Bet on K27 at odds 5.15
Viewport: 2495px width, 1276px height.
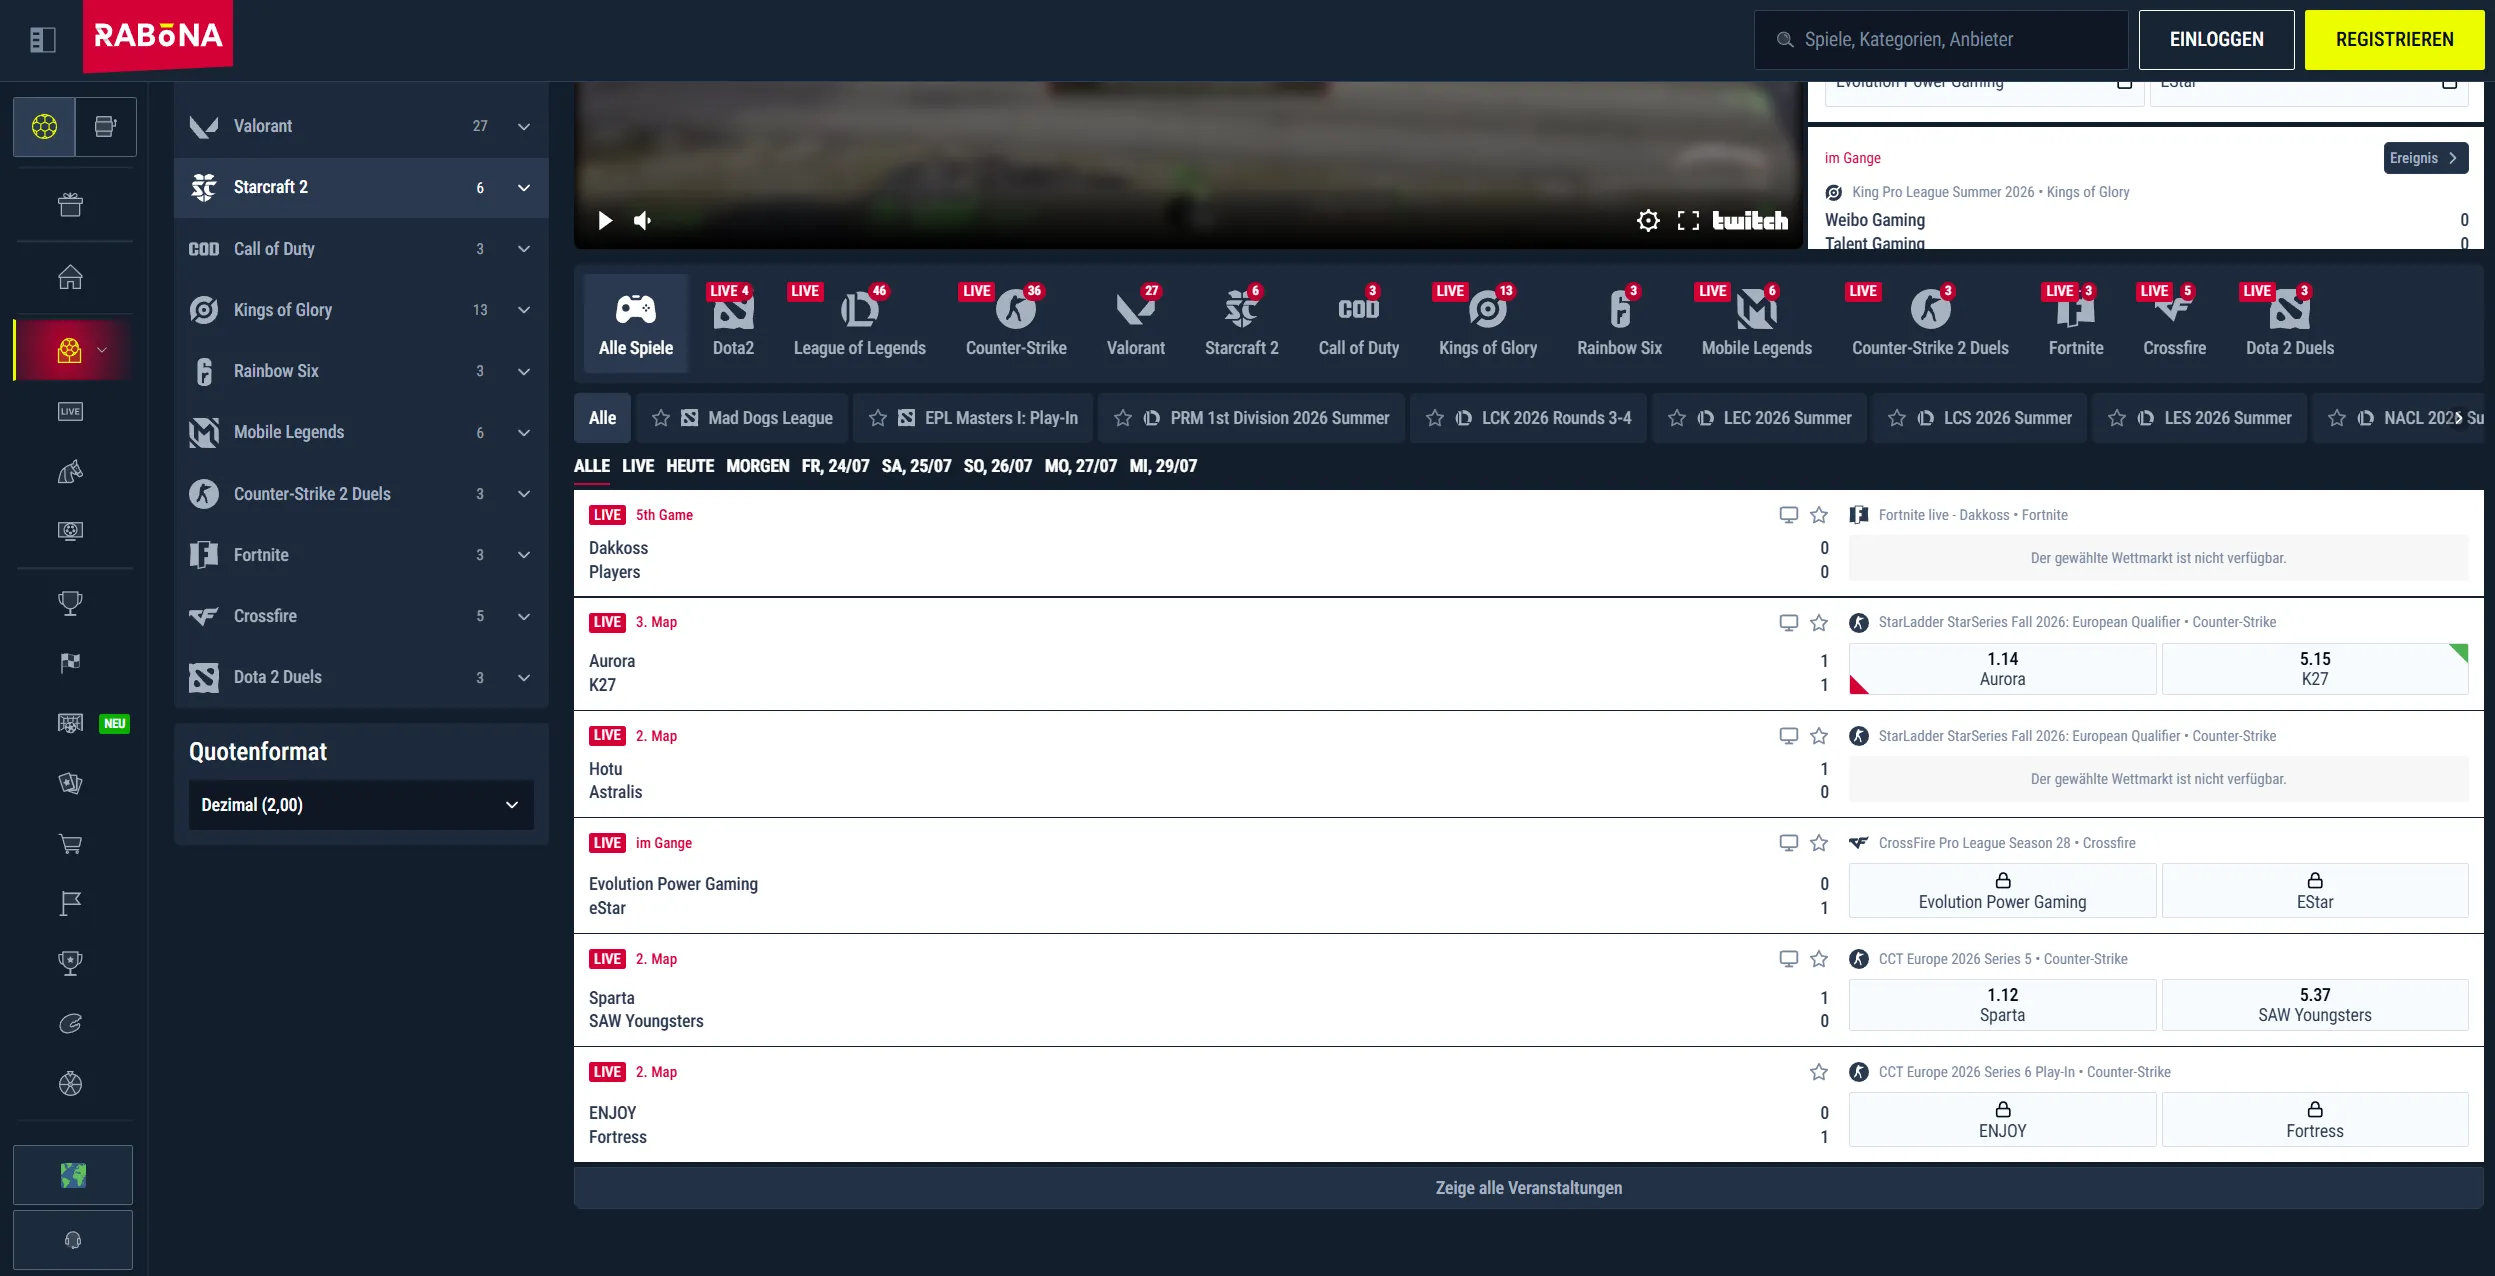(x=2315, y=669)
